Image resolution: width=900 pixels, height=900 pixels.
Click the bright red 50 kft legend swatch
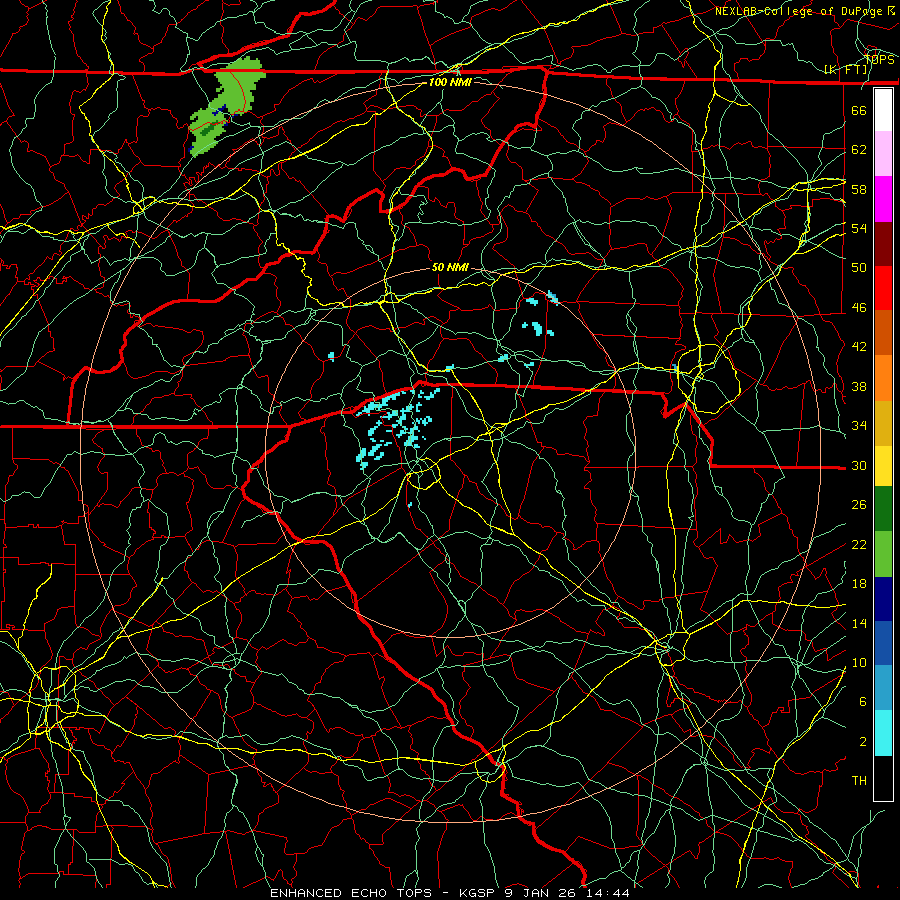883,288
